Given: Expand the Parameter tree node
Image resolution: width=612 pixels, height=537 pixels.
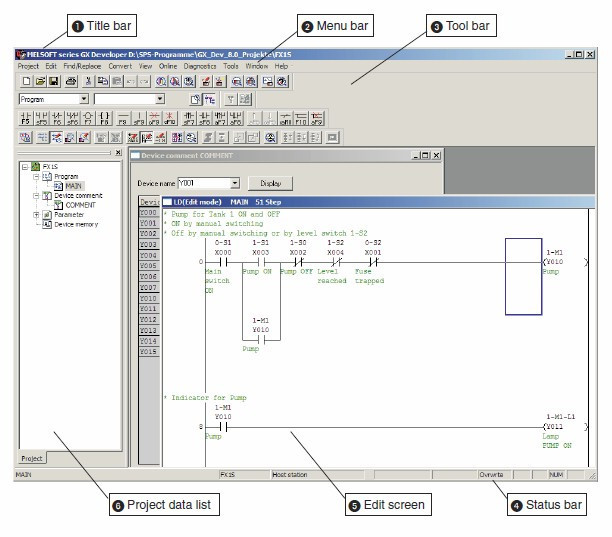Looking at the screenshot, I should pos(36,215).
